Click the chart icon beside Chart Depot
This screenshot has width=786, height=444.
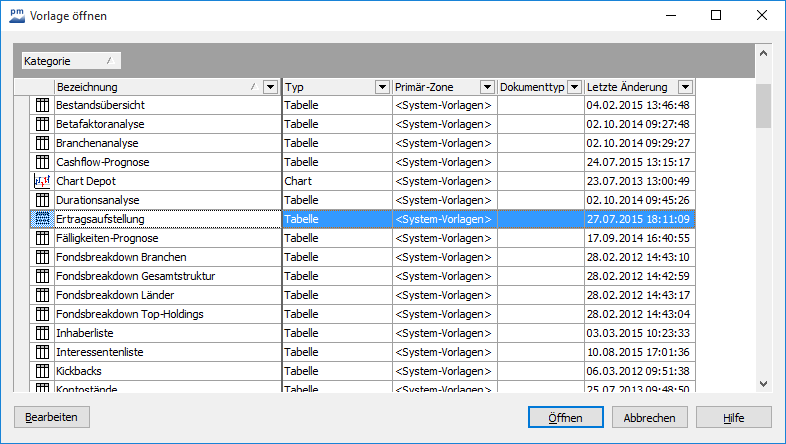coord(42,181)
